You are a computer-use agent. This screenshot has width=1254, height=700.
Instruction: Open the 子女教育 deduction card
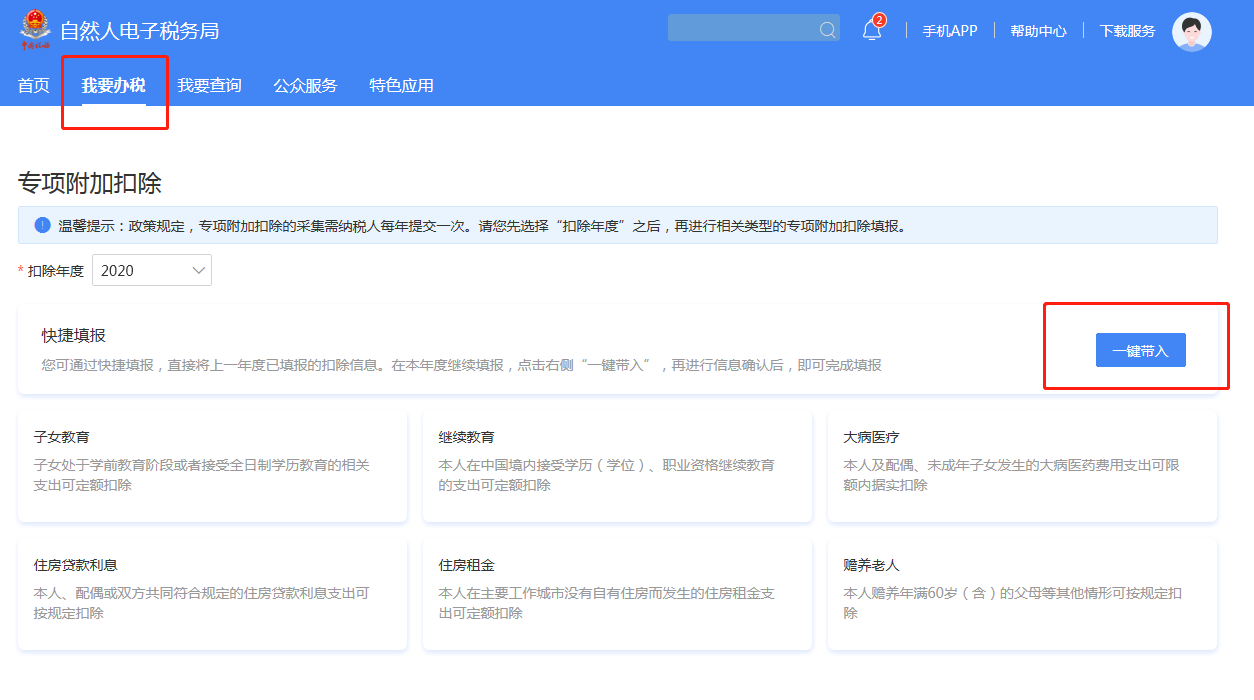point(212,465)
